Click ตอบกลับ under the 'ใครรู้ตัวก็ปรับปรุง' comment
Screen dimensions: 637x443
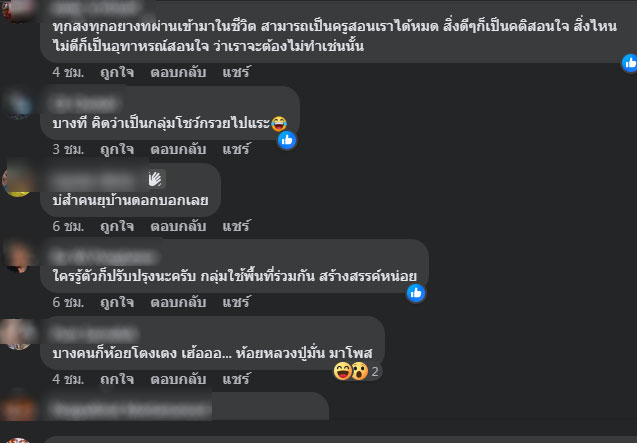tap(178, 302)
